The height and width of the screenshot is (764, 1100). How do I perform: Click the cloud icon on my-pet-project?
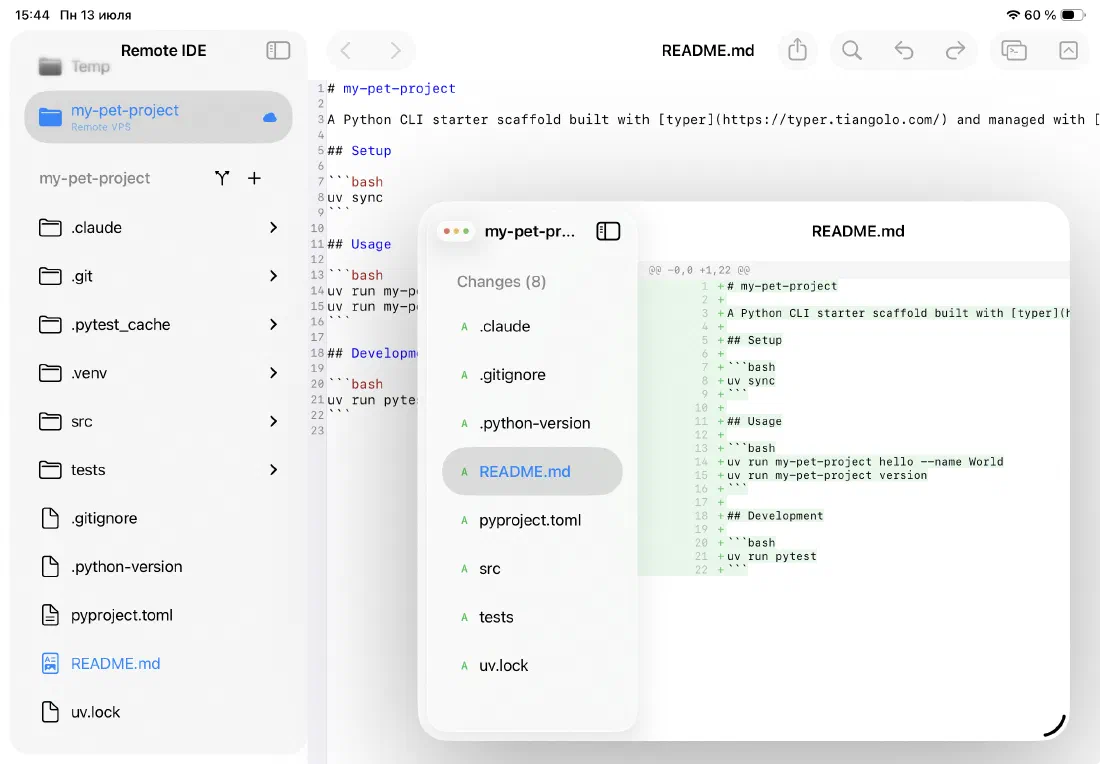pyautogui.click(x=269, y=117)
